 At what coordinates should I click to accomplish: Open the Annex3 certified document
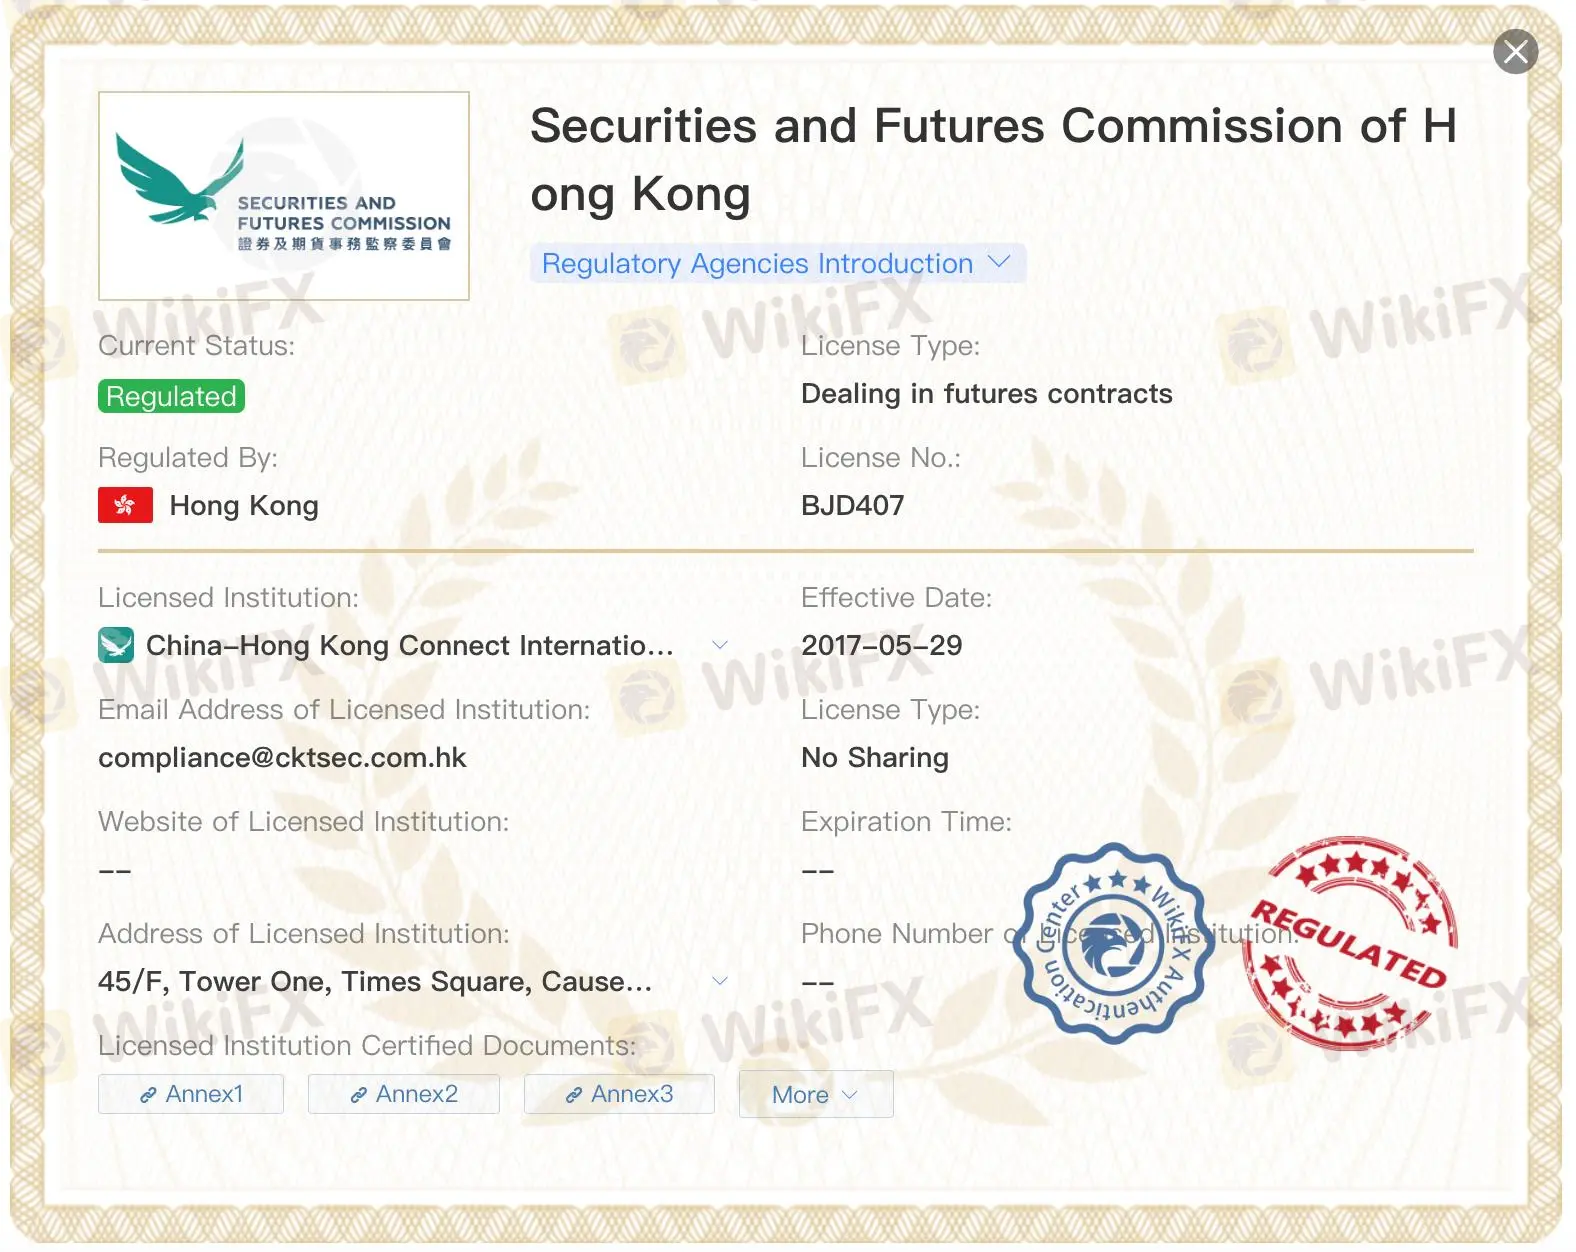[619, 1094]
